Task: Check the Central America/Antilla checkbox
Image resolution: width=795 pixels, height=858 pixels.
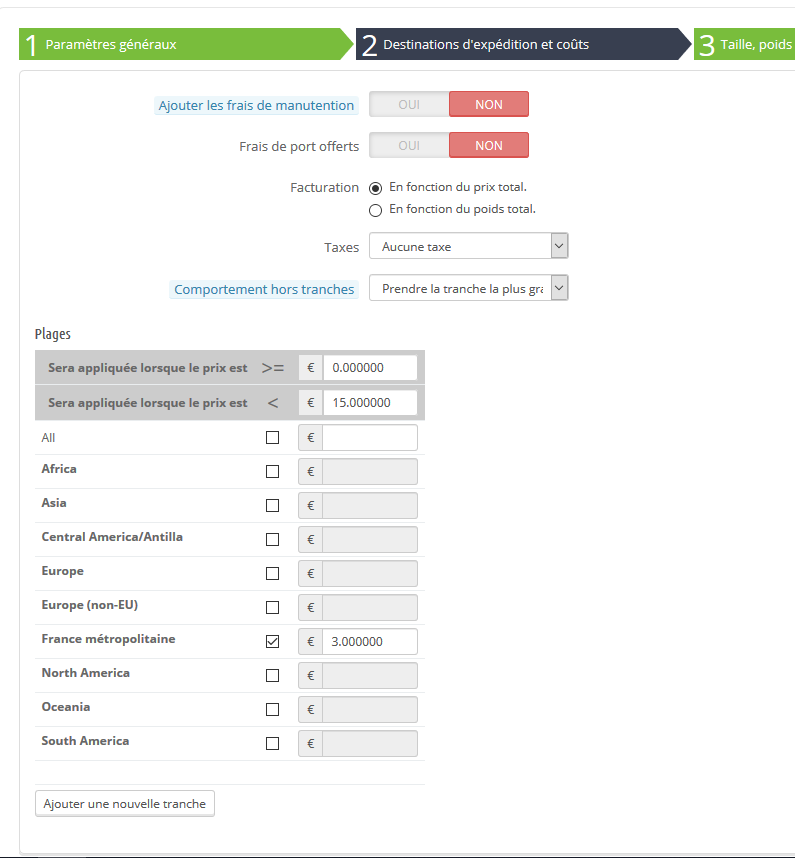Action: [272, 540]
